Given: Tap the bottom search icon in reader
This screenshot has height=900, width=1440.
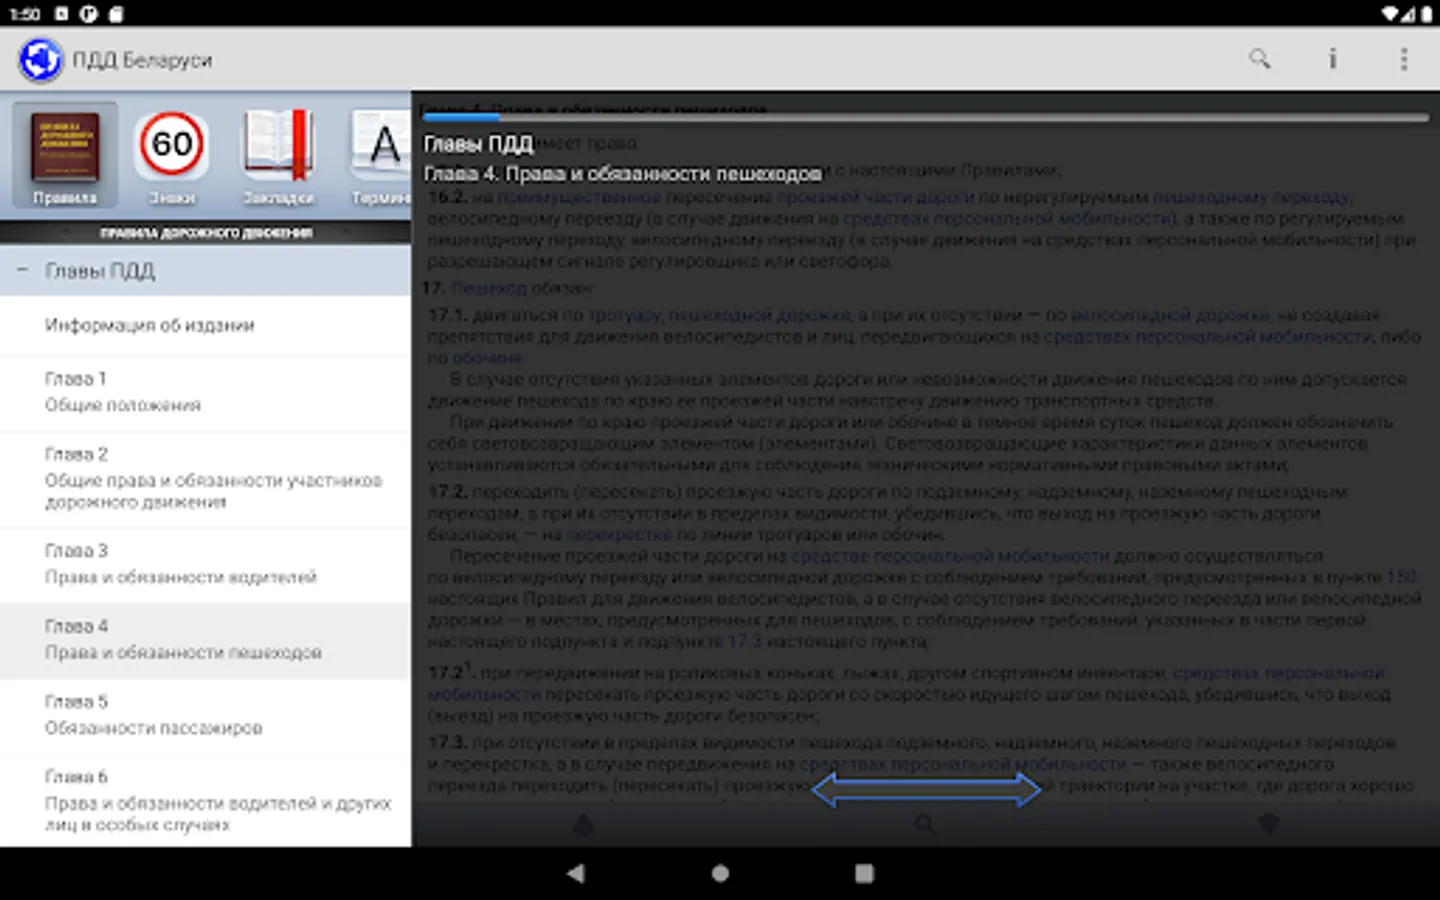Looking at the screenshot, I should 926,825.
